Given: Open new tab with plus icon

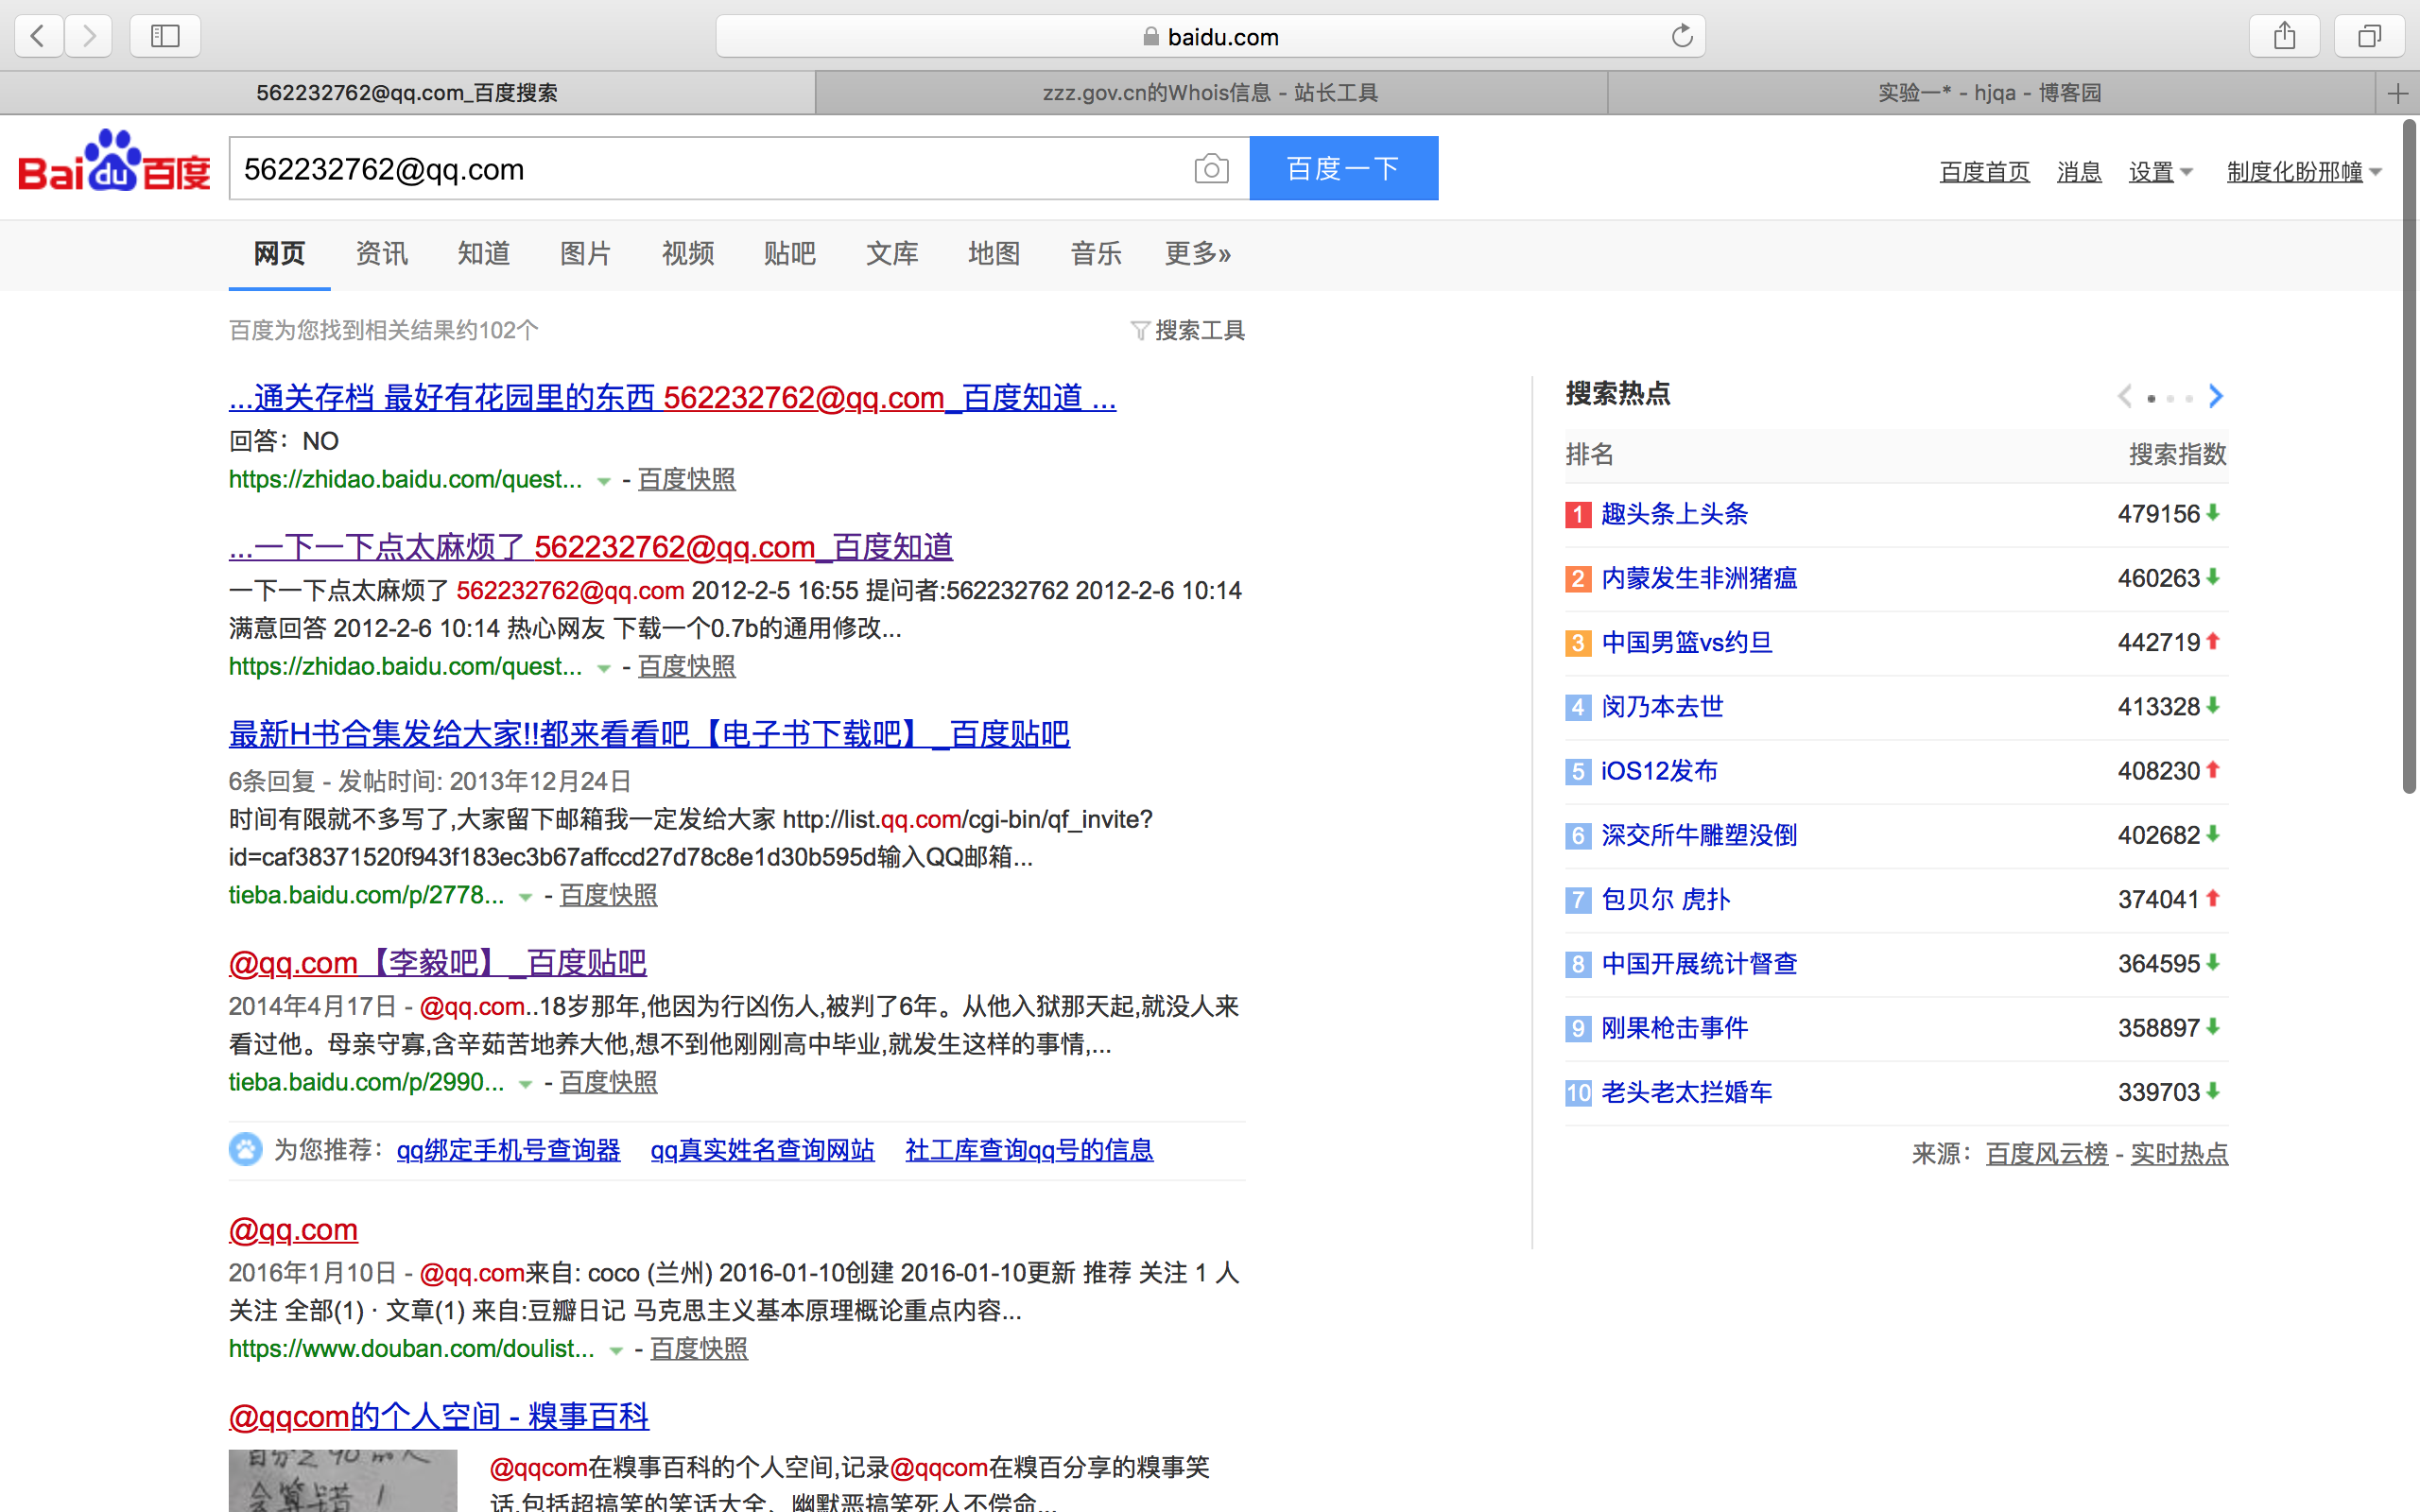Looking at the screenshot, I should tap(2397, 94).
